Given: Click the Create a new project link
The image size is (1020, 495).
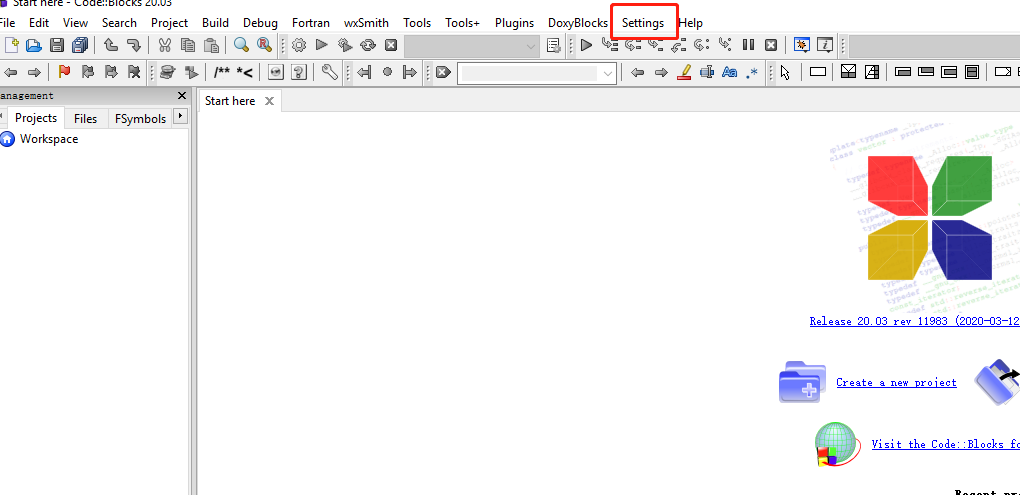Looking at the screenshot, I should (896, 382).
